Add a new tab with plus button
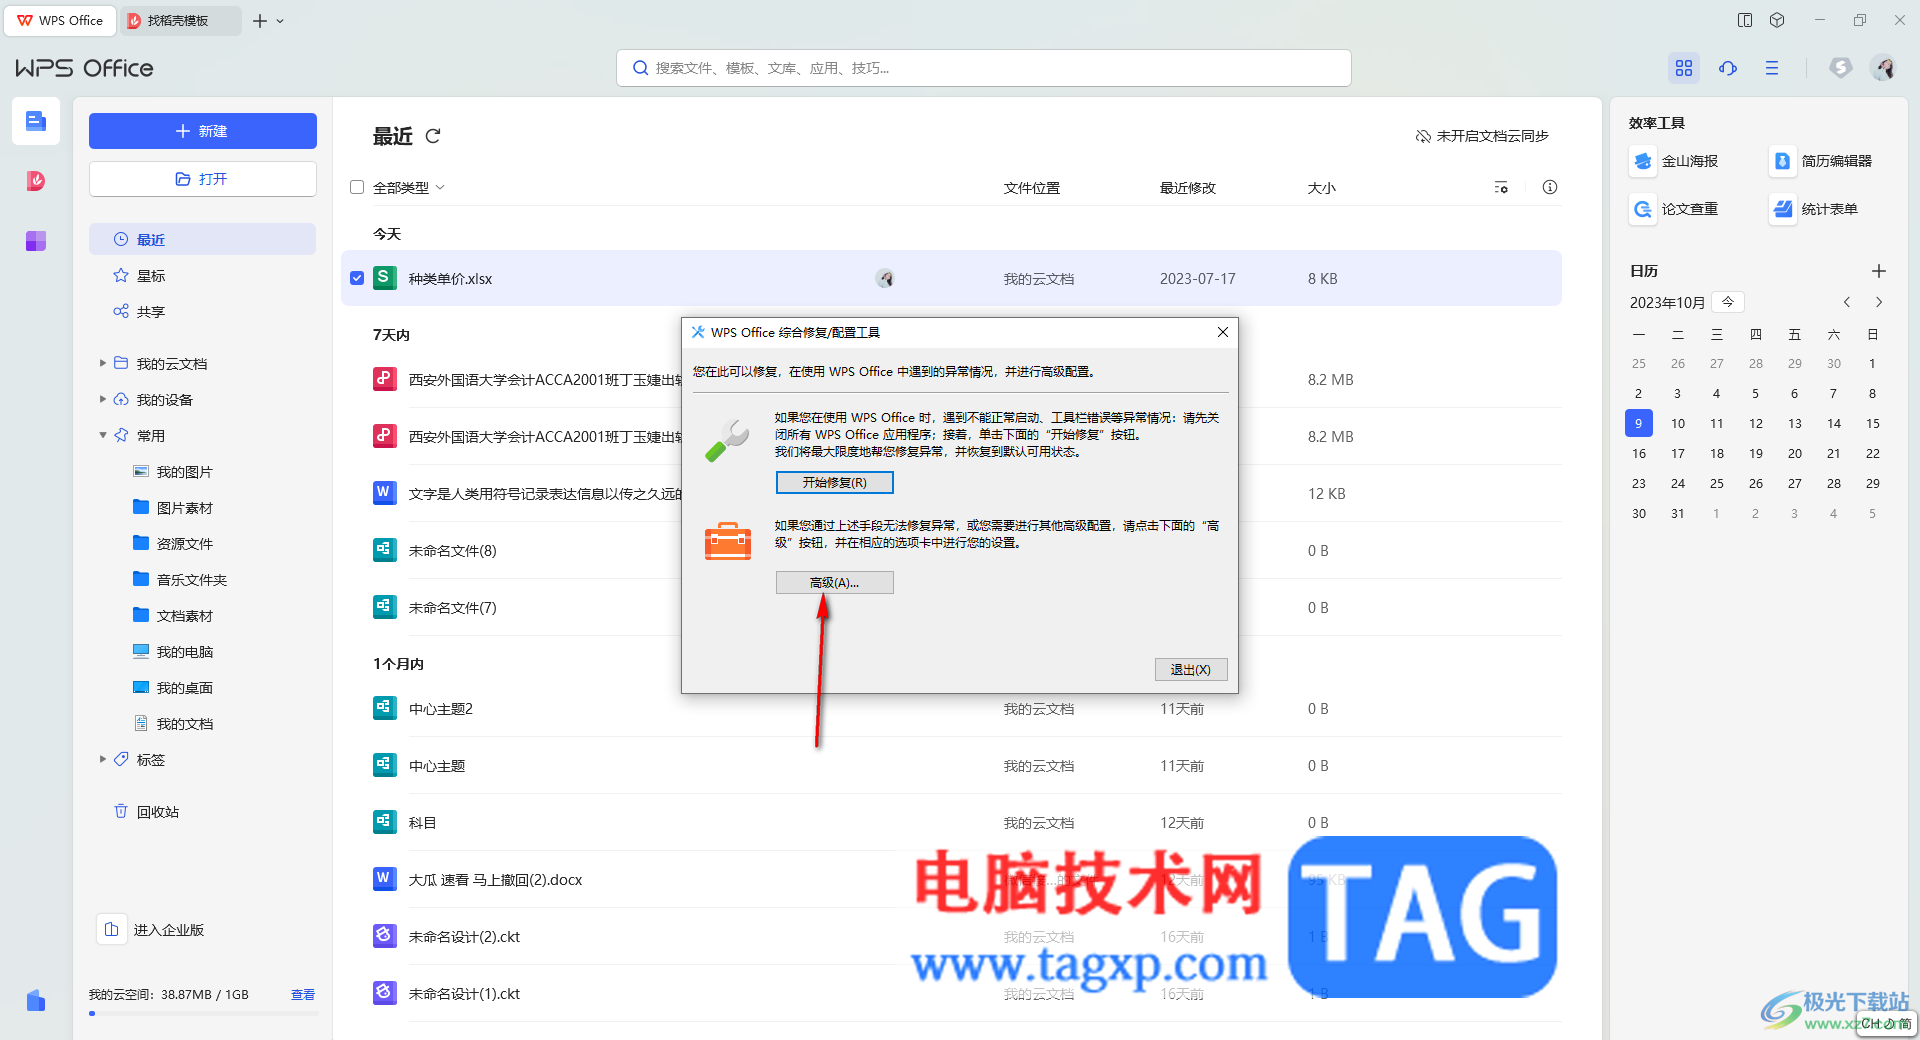1920x1040 pixels. pyautogui.click(x=260, y=21)
